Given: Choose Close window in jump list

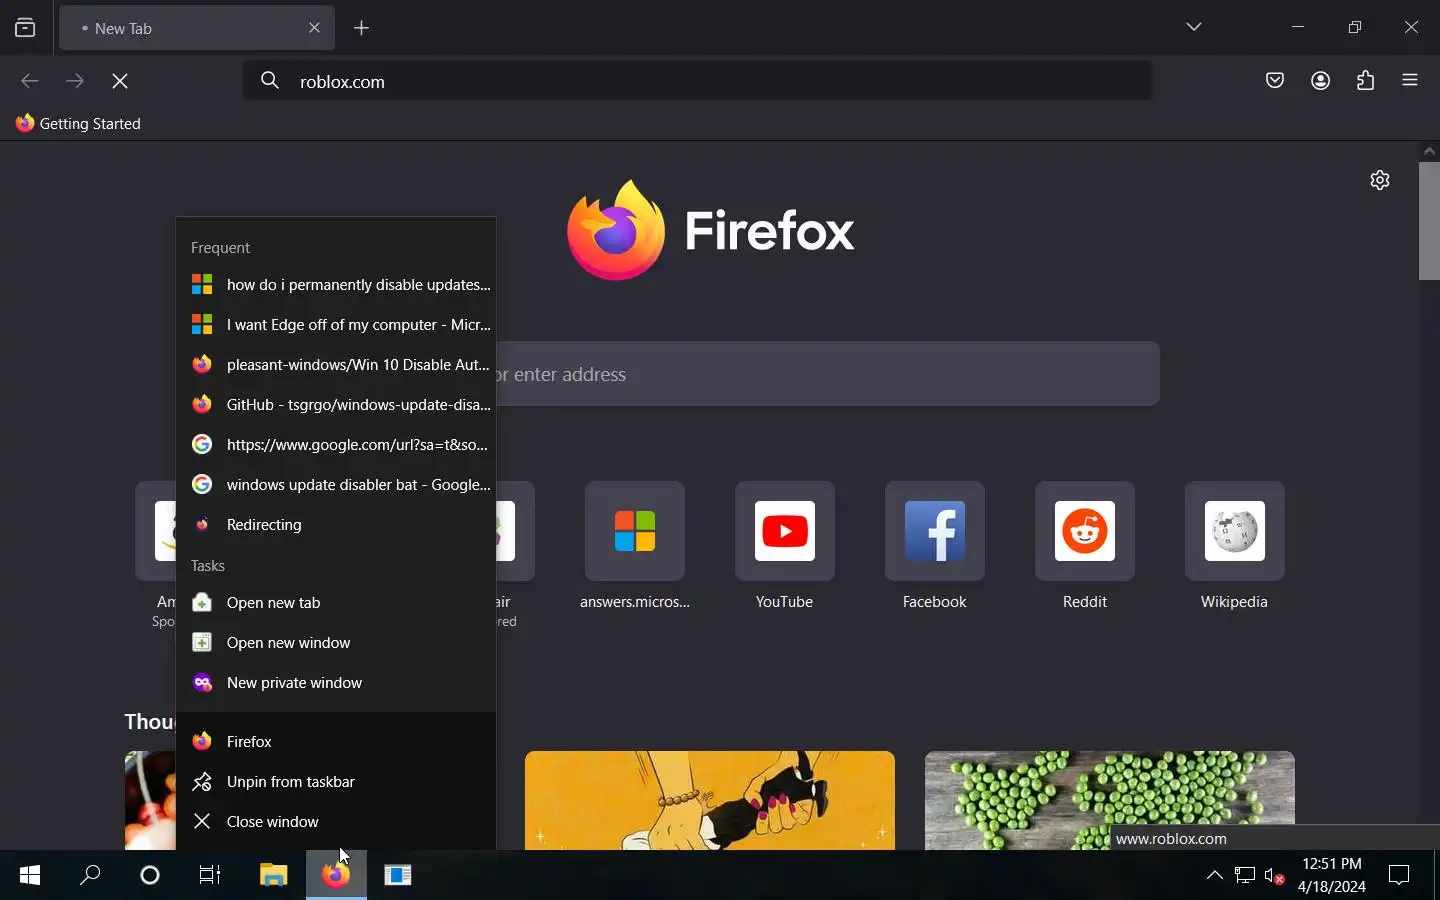Looking at the screenshot, I should (337, 822).
